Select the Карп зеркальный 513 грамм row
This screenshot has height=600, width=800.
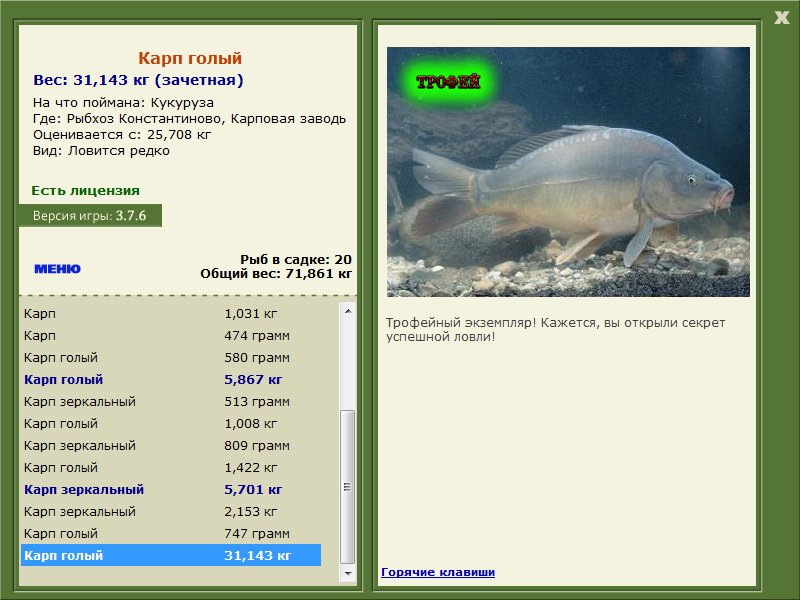click(x=171, y=401)
